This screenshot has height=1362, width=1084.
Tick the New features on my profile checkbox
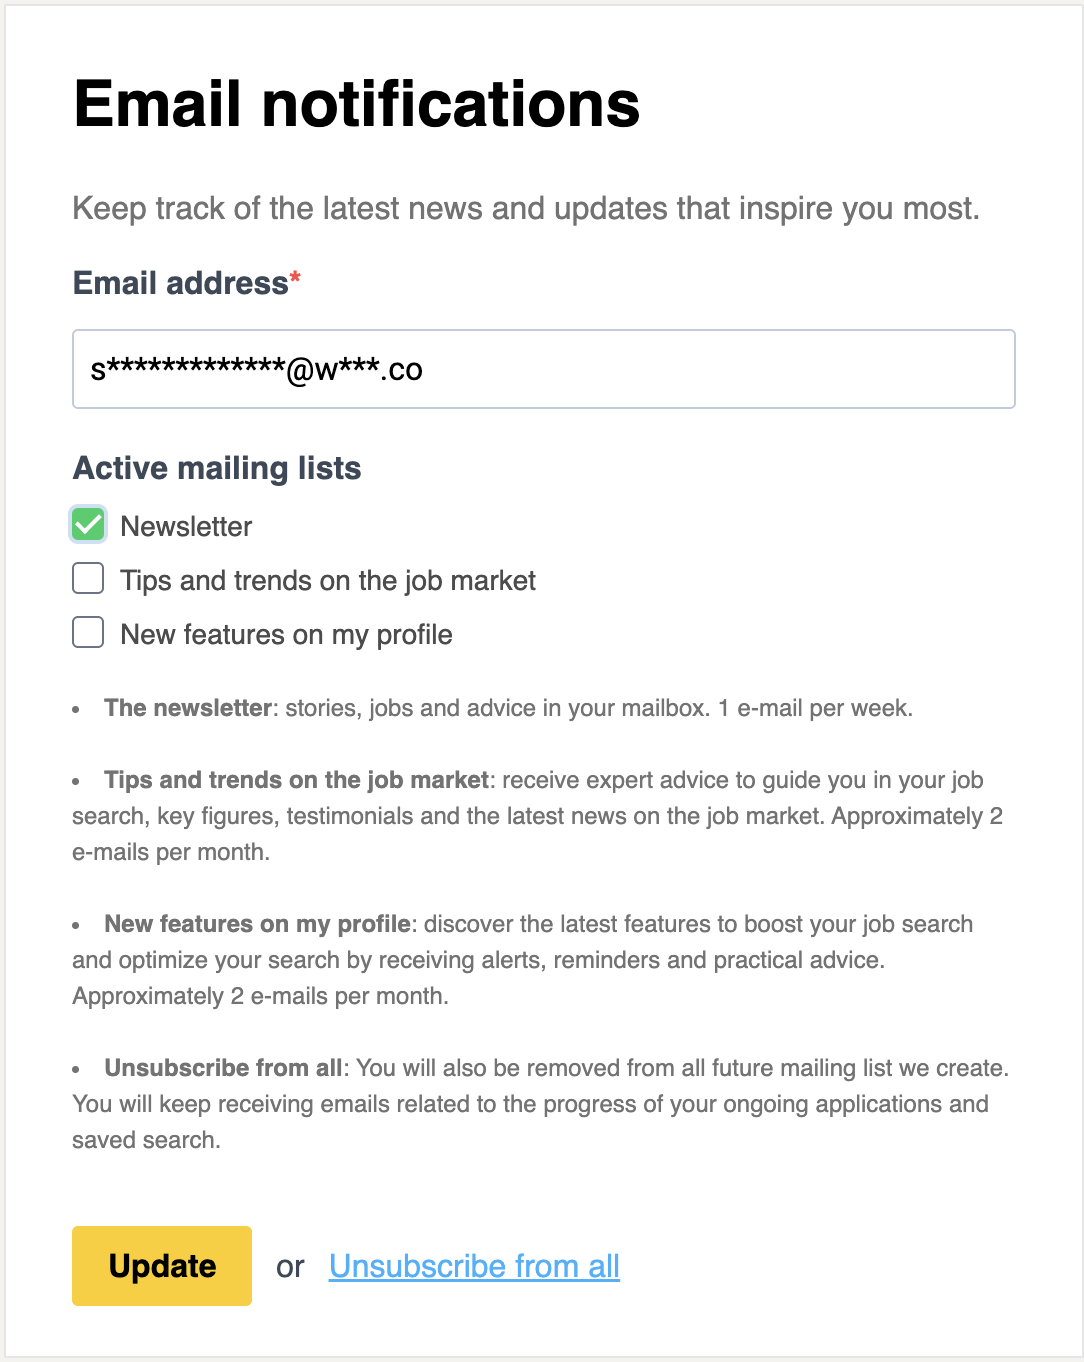pyautogui.click(x=88, y=633)
